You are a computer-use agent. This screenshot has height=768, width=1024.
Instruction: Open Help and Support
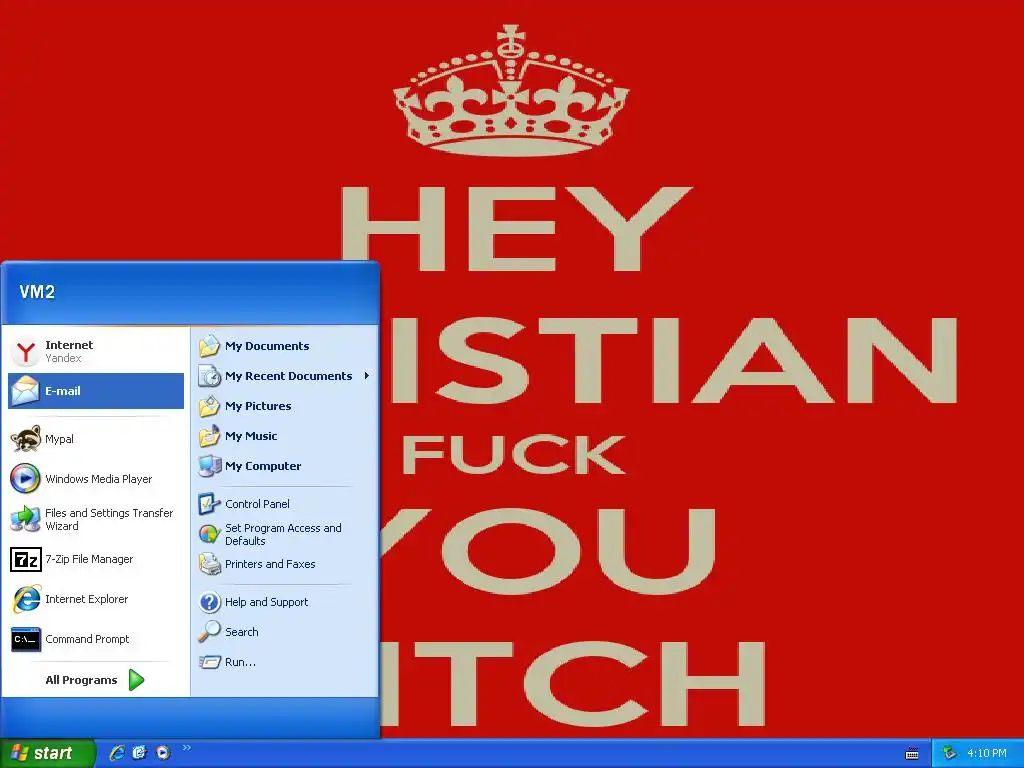pyautogui.click(x=284, y=602)
